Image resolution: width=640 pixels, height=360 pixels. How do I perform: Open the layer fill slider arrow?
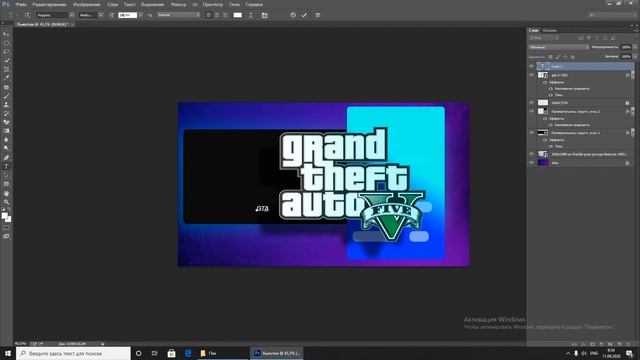pyautogui.click(x=635, y=56)
